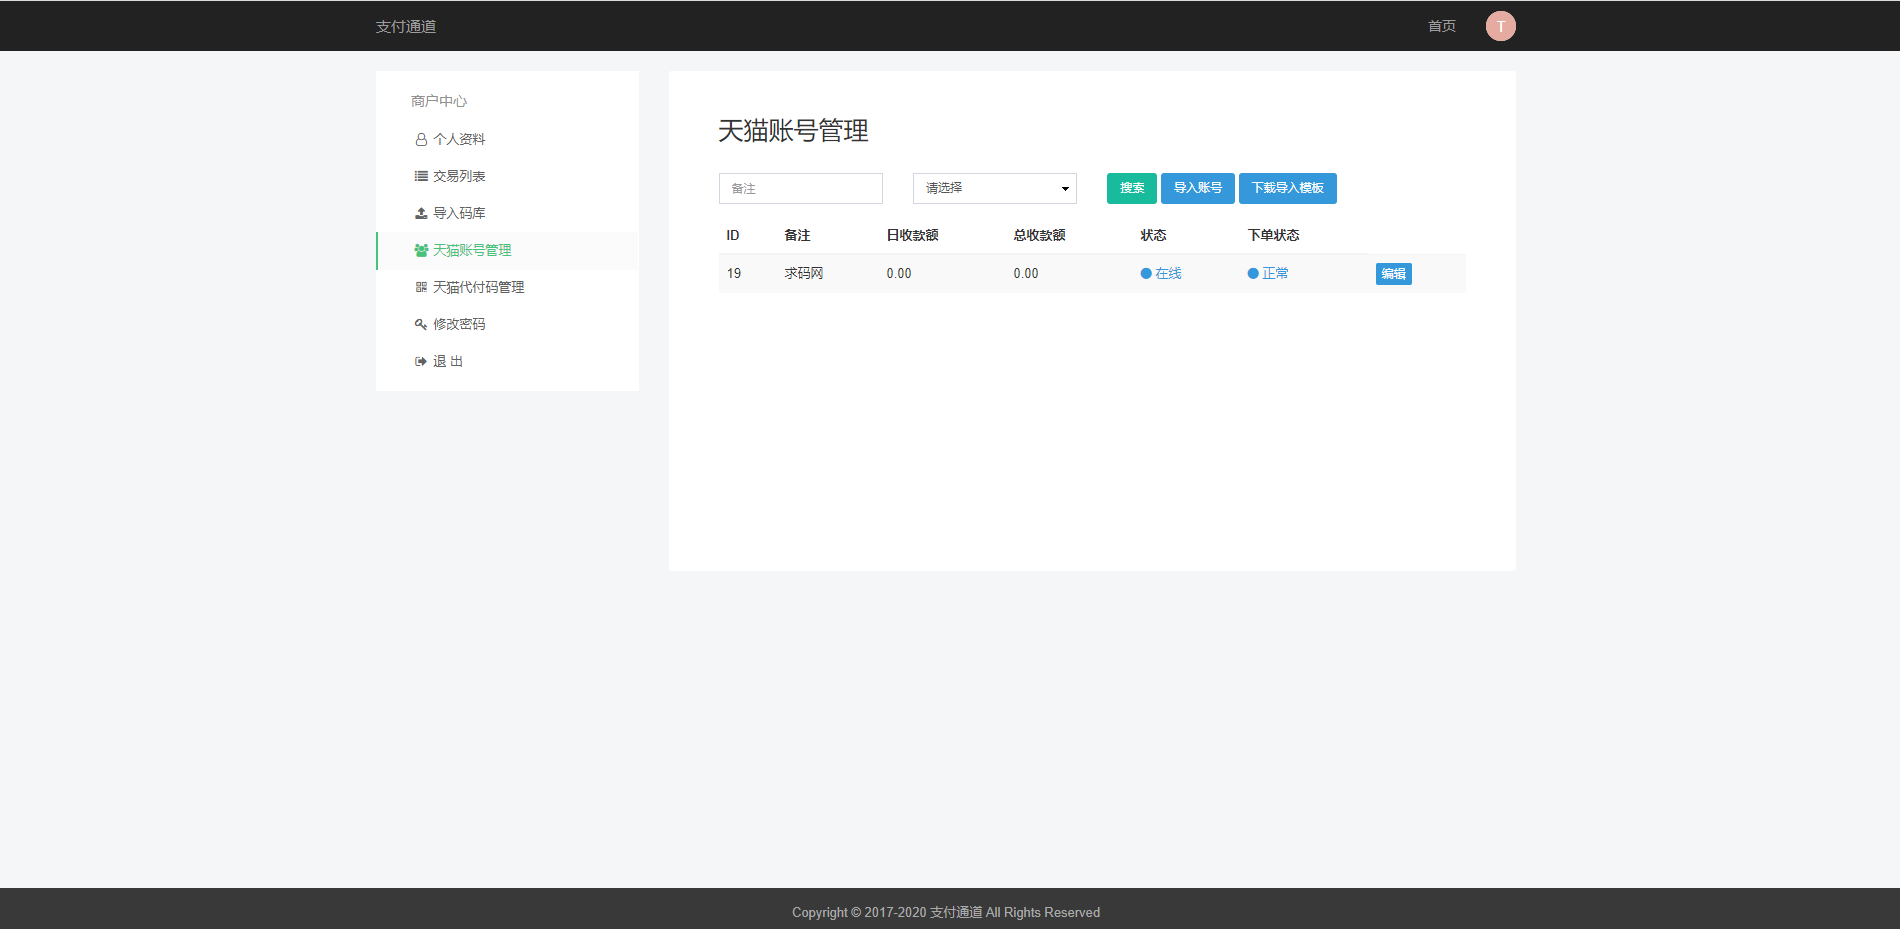Click the ID cell 19
Screen dimensions: 1900x929
point(734,274)
